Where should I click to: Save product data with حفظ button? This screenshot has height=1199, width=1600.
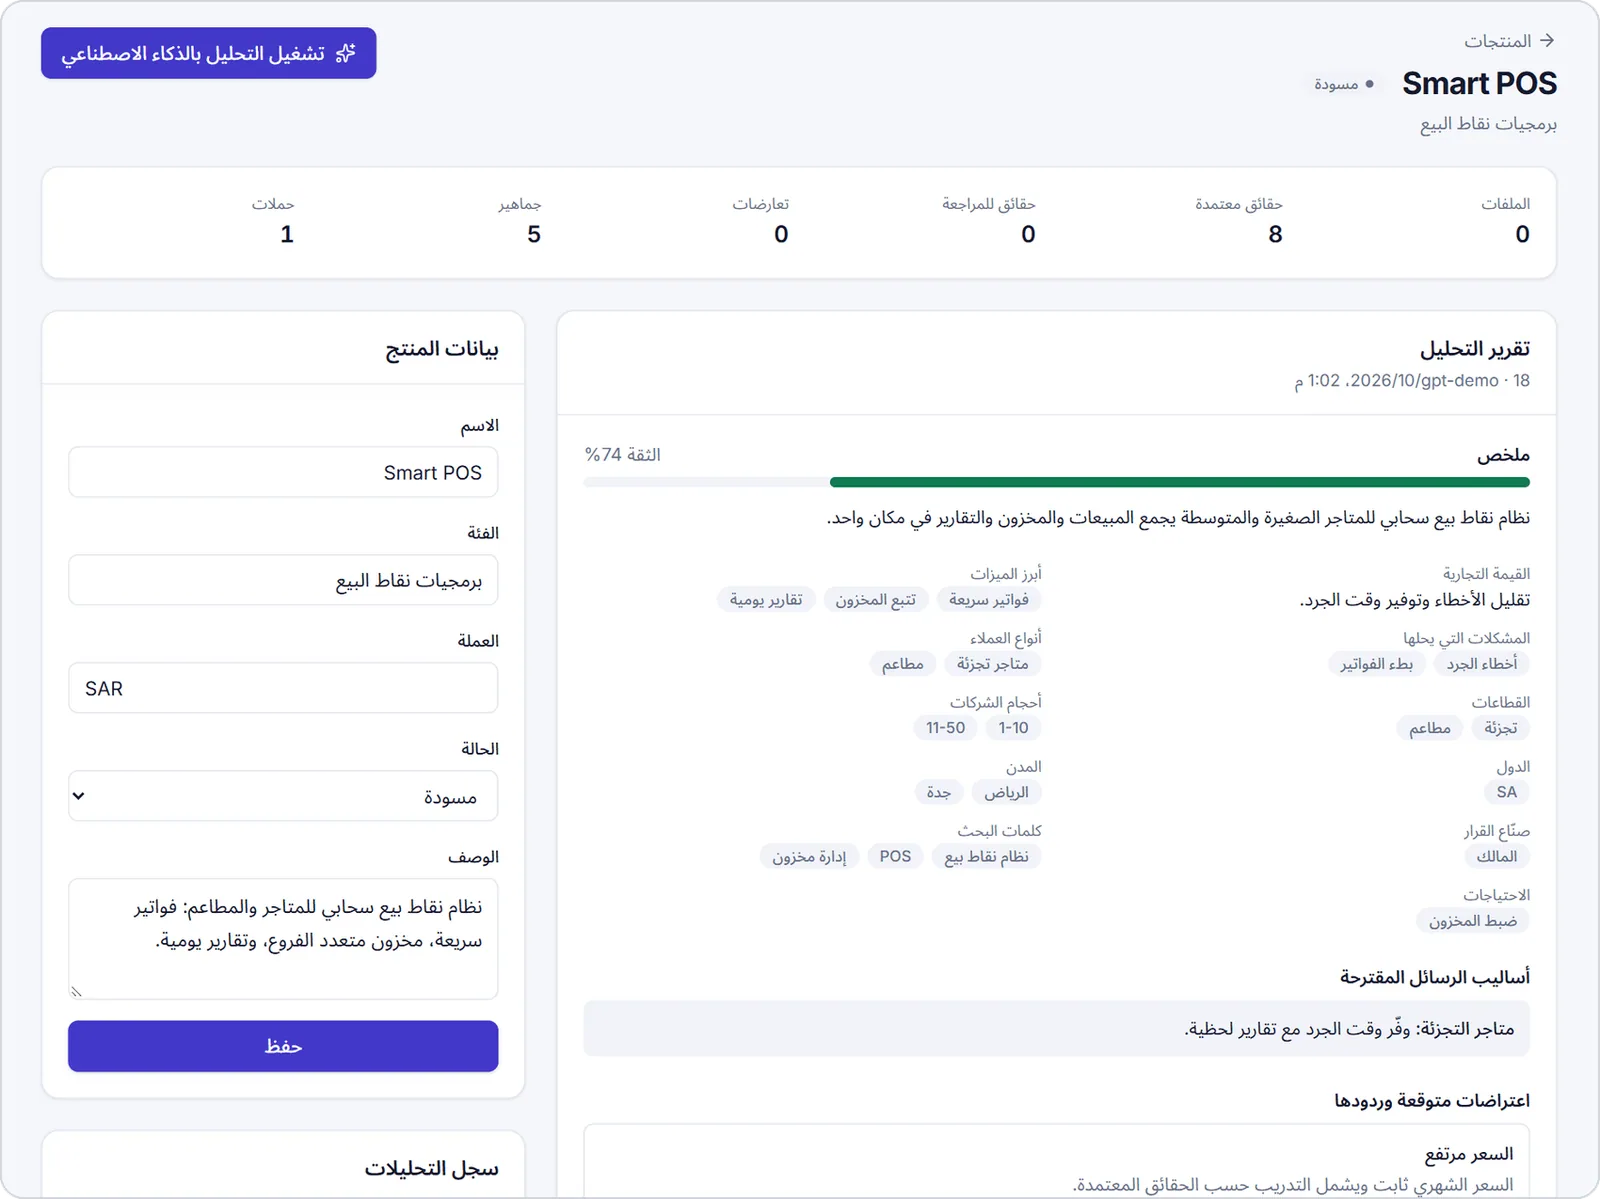(283, 1046)
